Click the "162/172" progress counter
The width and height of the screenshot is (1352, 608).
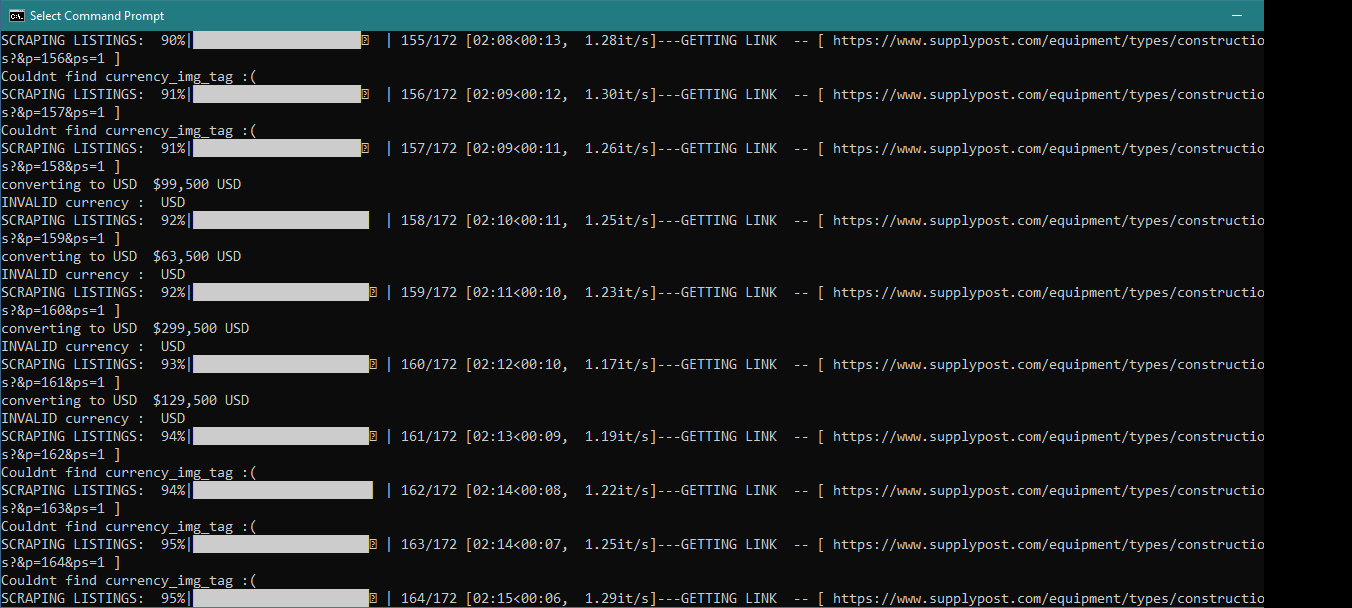tap(428, 491)
